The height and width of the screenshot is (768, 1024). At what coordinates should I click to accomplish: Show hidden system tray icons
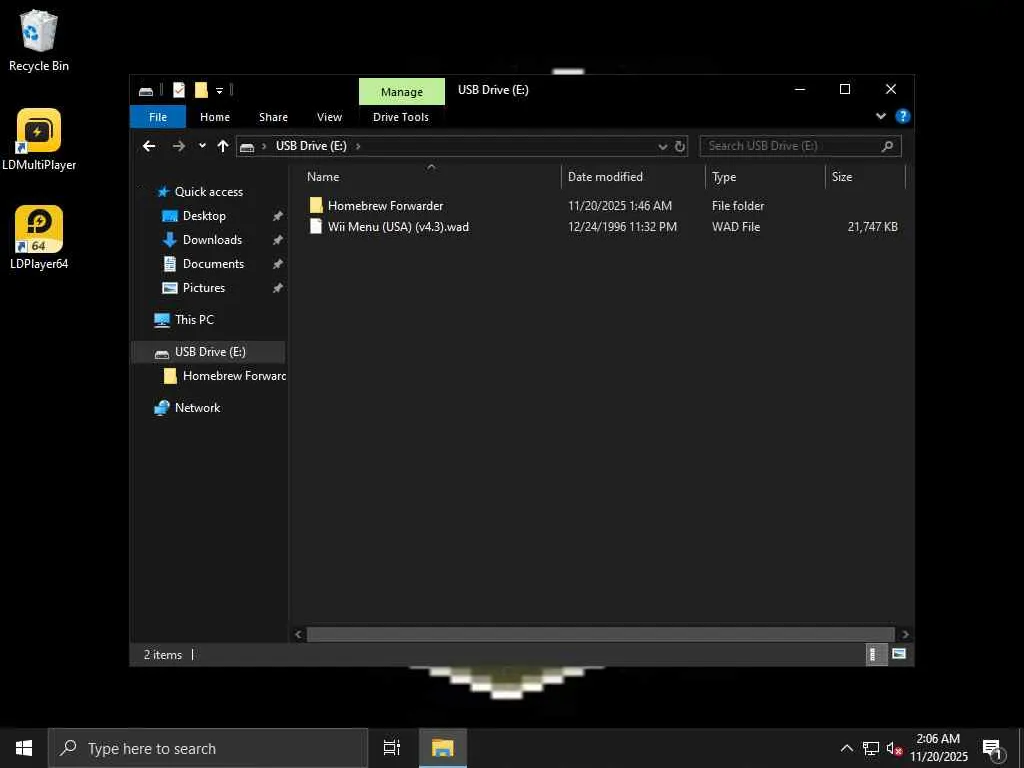(x=846, y=748)
